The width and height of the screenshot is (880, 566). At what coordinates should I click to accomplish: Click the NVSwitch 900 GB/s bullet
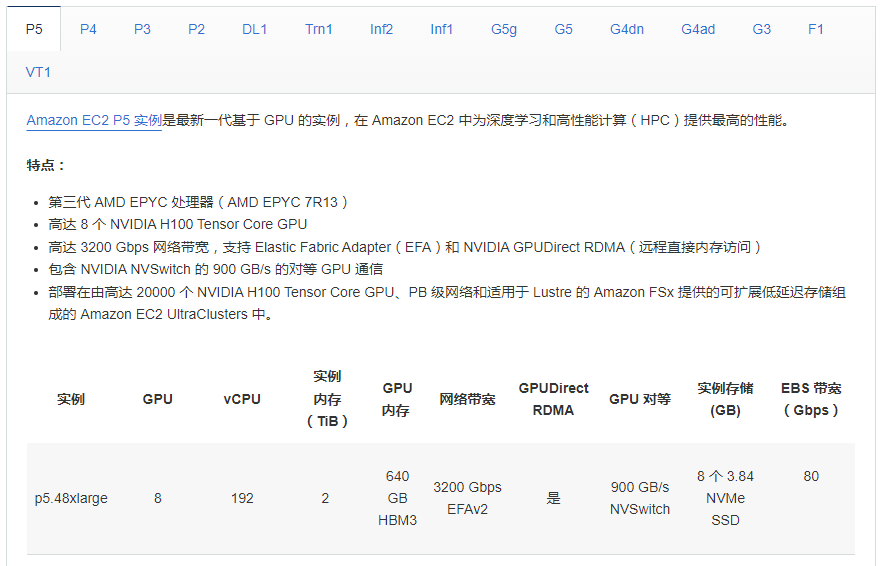coord(216,269)
